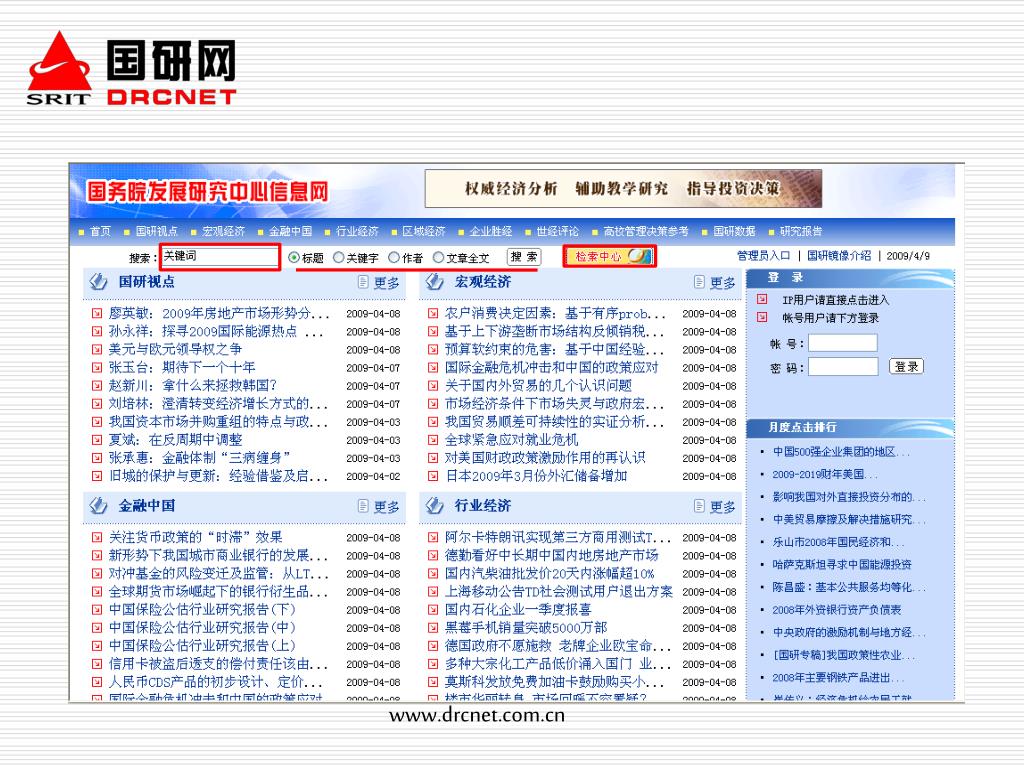1024x768 pixels.
Task: Open the 行业经济 nav item
Action: (x=357, y=231)
